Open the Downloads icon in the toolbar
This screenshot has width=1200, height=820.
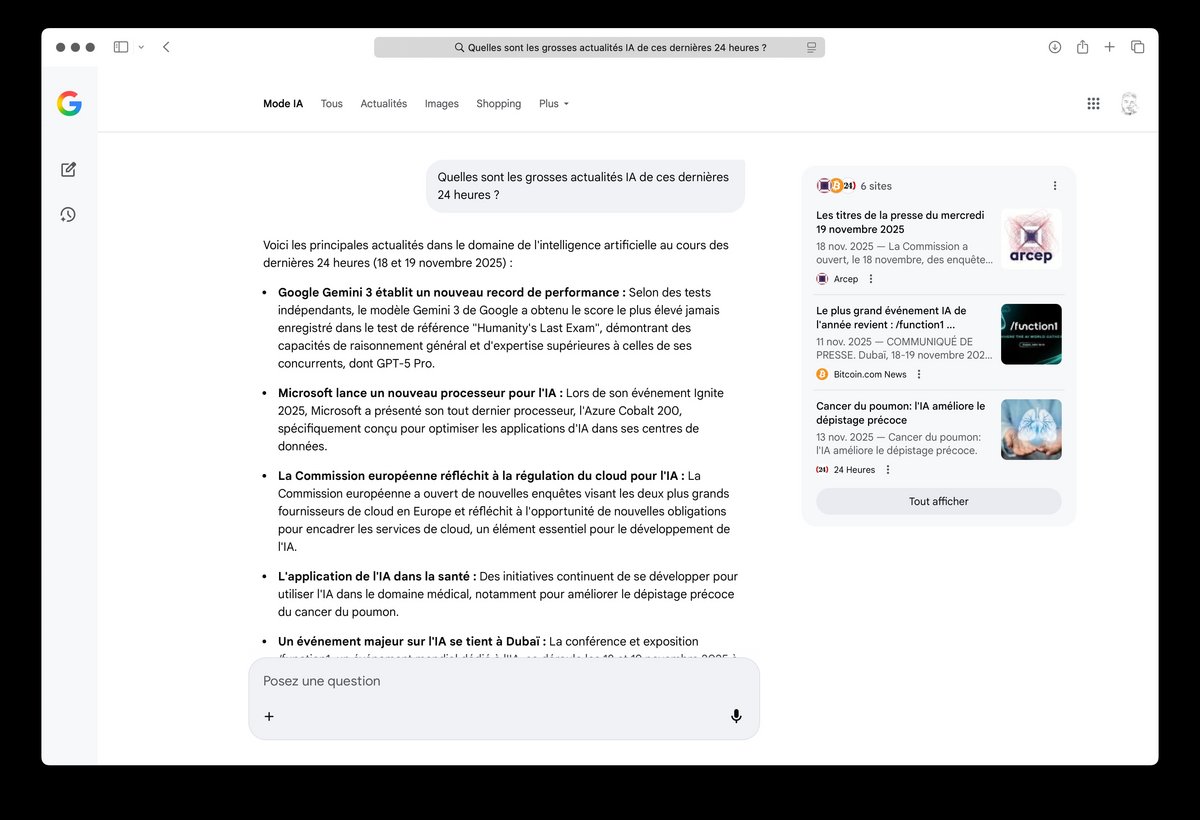pyautogui.click(x=1054, y=46)
